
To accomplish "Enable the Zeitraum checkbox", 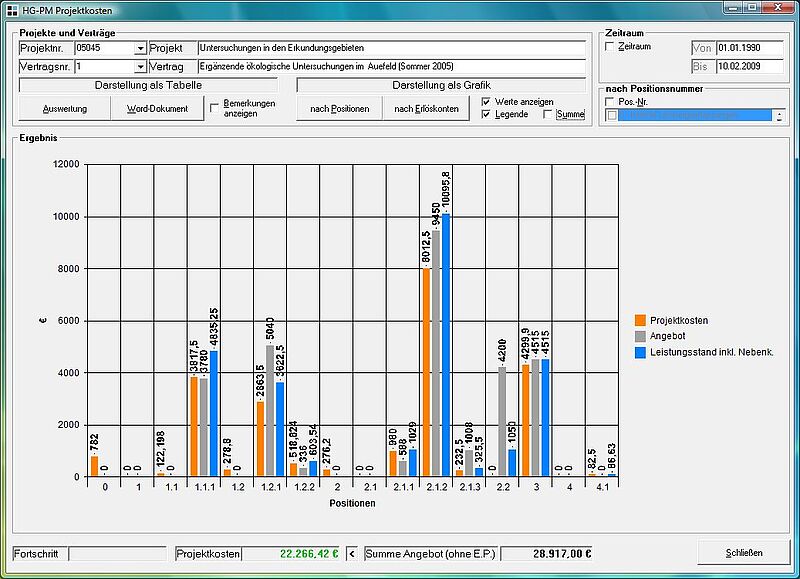I will click(611, 47).
